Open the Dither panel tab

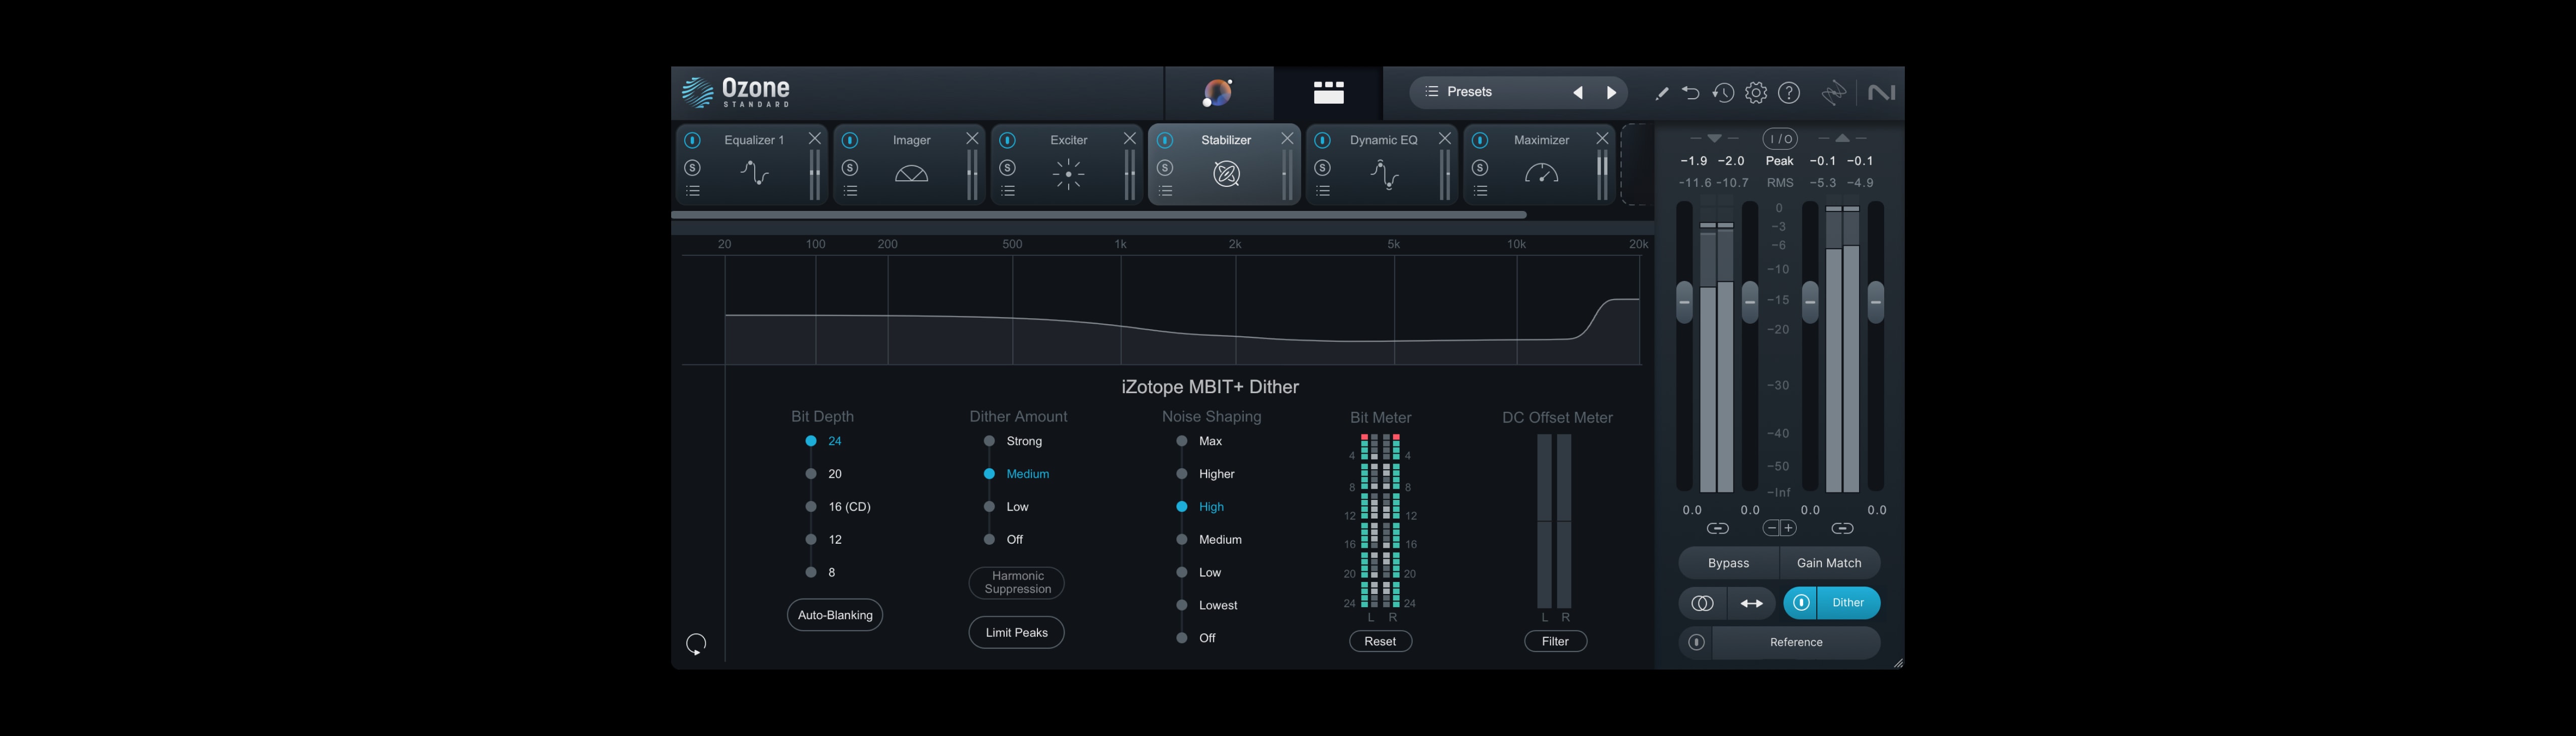click(x=1848, y=603)
